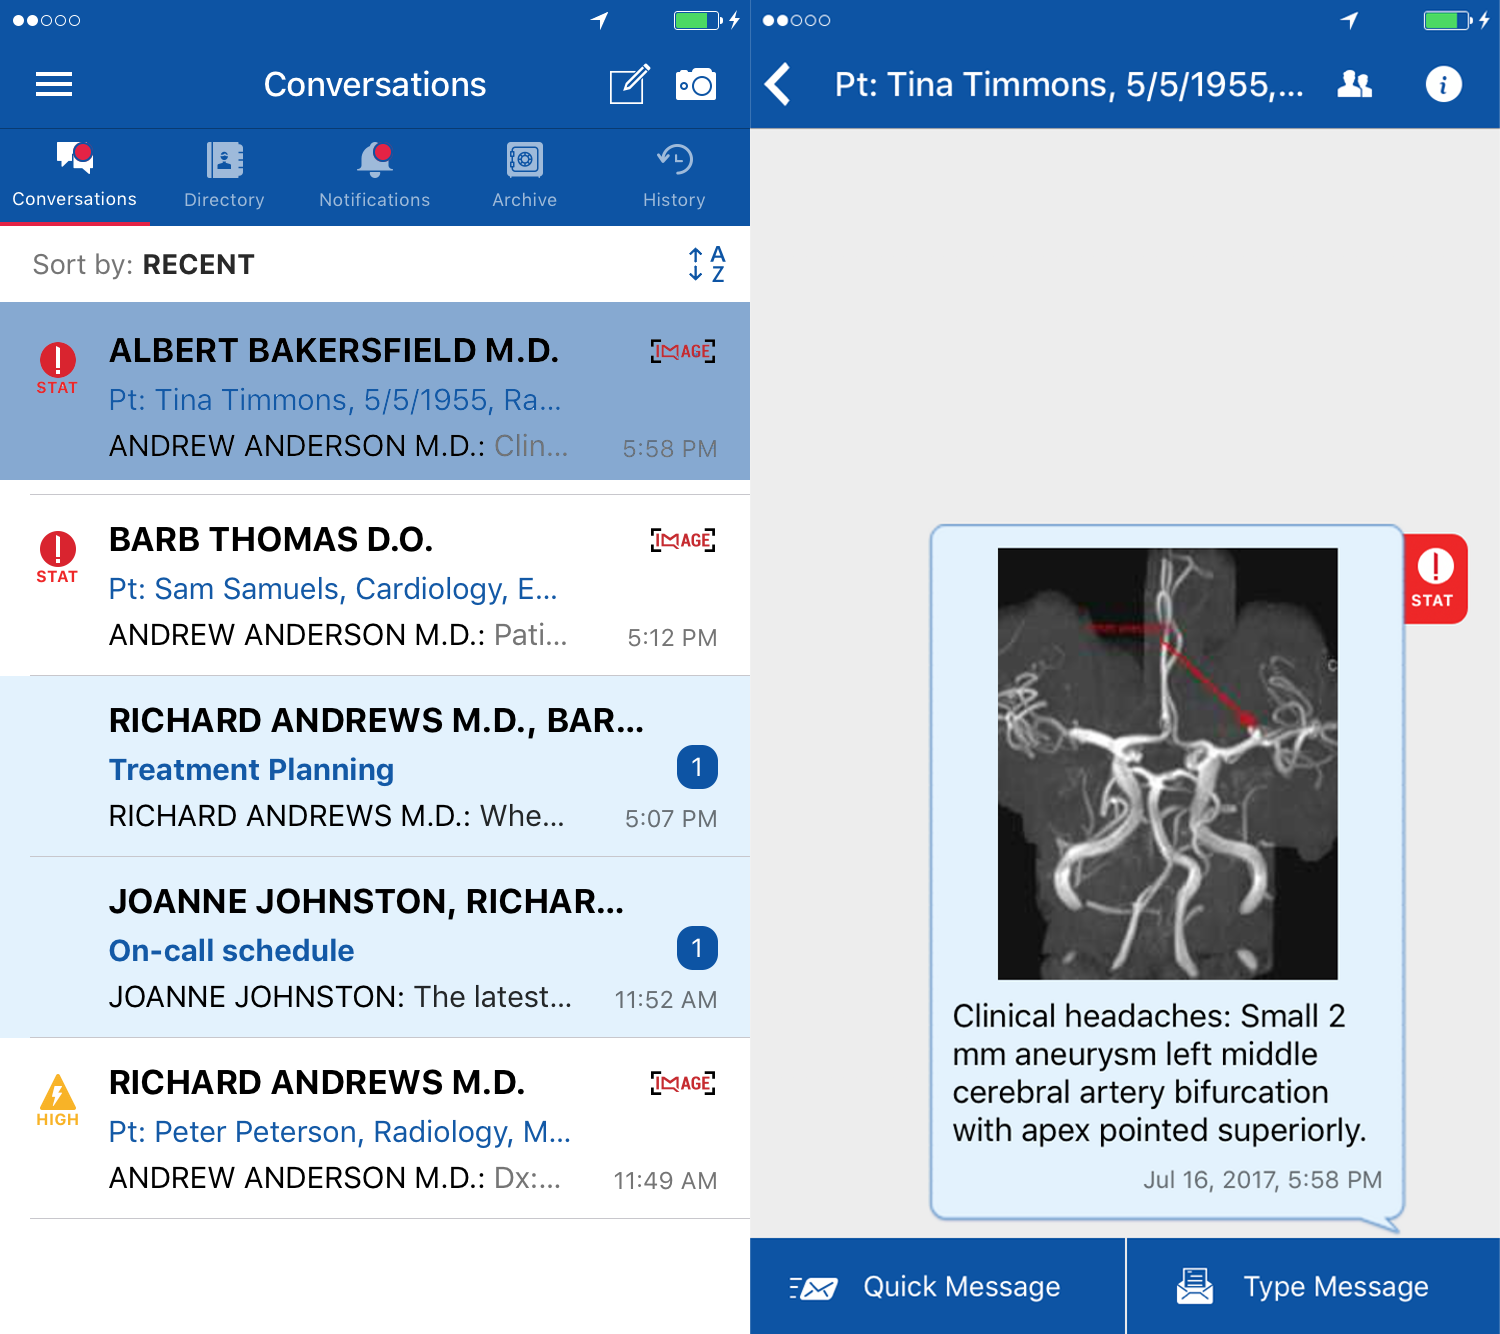Click unread badge on Treatment Planning
1500x1334 pixels.
point(697,767)
